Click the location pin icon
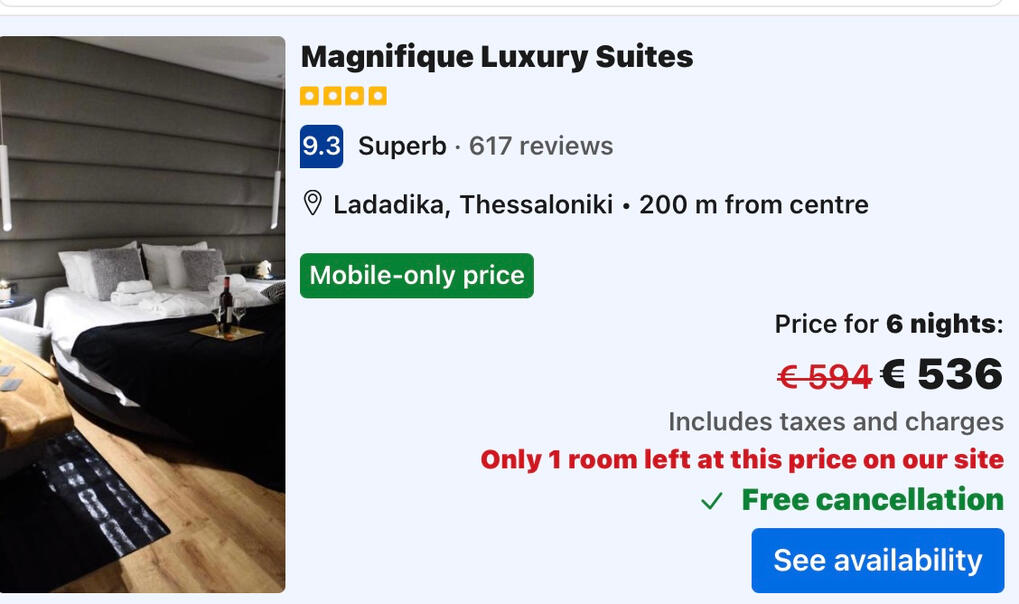The image size is (1019, 604). click(x=312, y=204)
